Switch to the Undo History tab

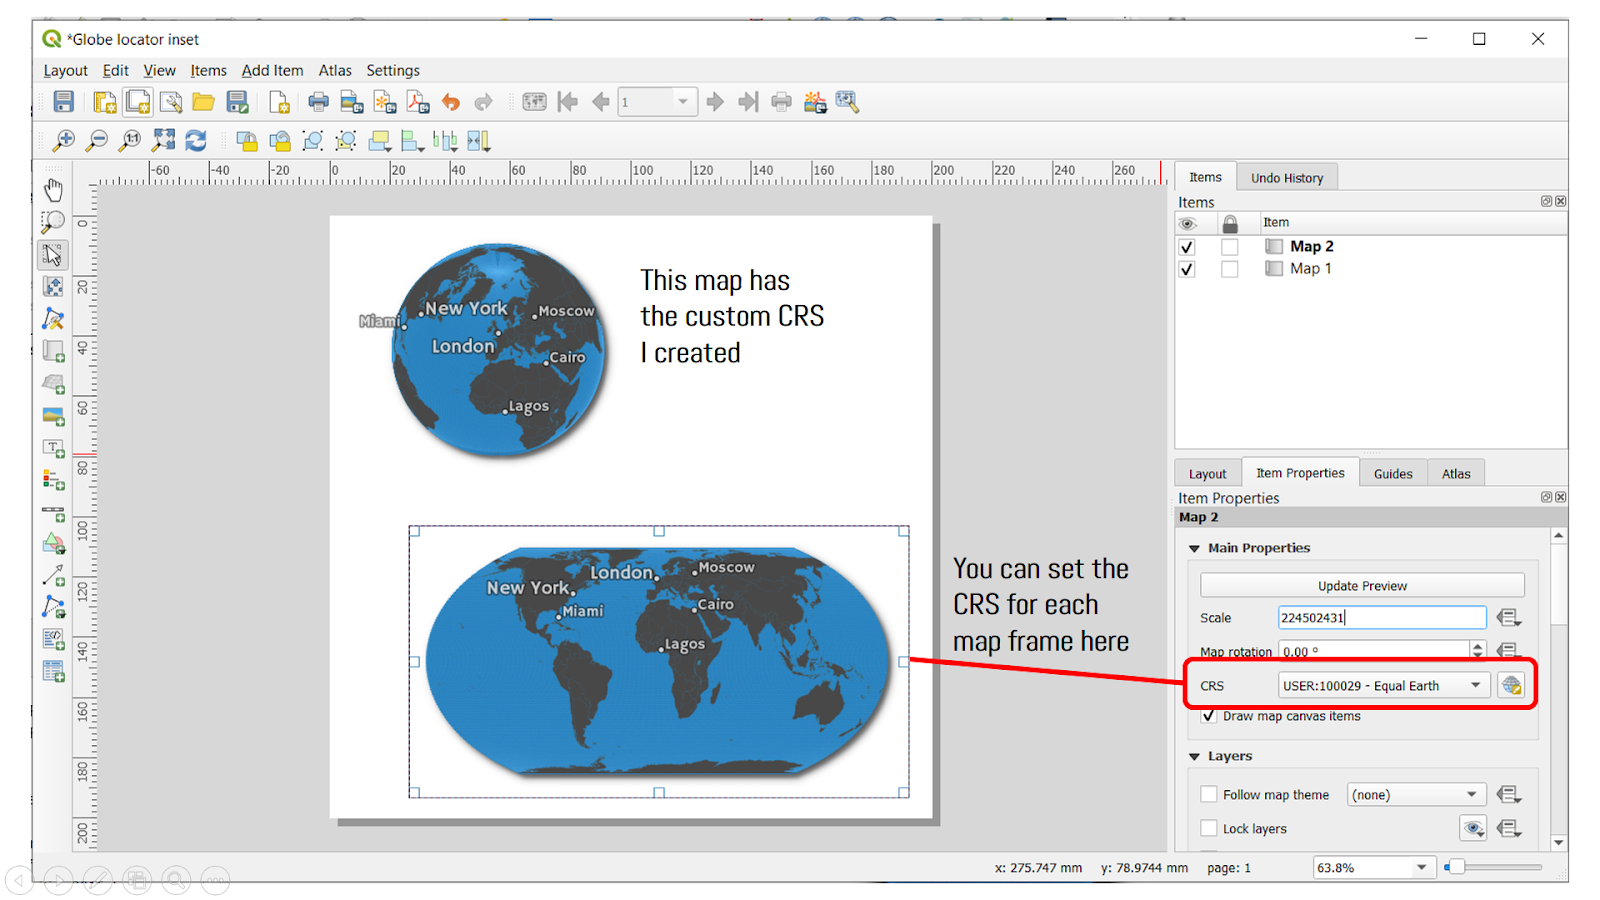point(1287,177)
